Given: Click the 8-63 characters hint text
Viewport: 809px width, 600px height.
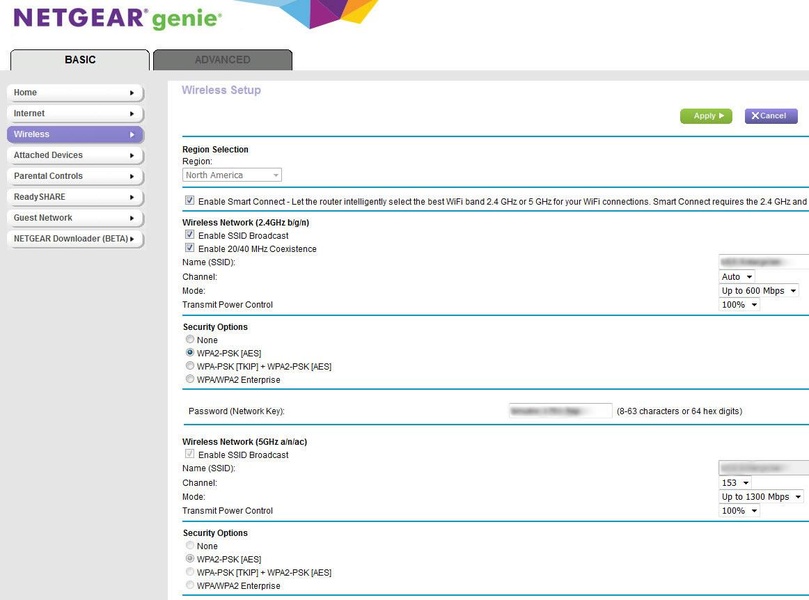Looking at the screenshot, I should pos(679,411).
